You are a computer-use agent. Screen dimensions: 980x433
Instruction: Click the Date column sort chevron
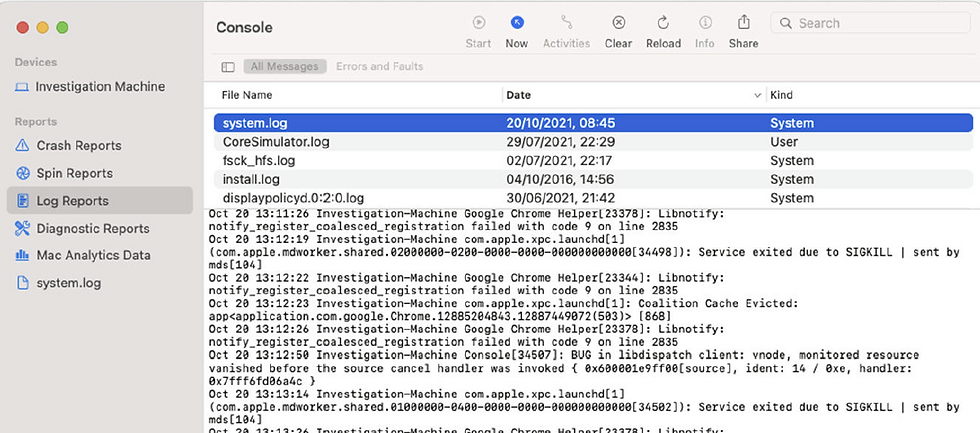(757, 95)
